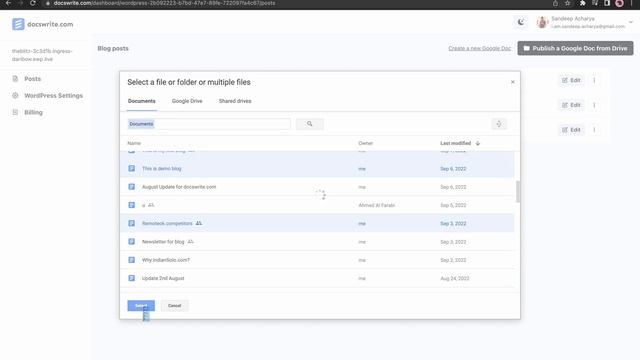Click Publish a Google Doc from Drive
The image size is (640, 360).
pos(576,48)
